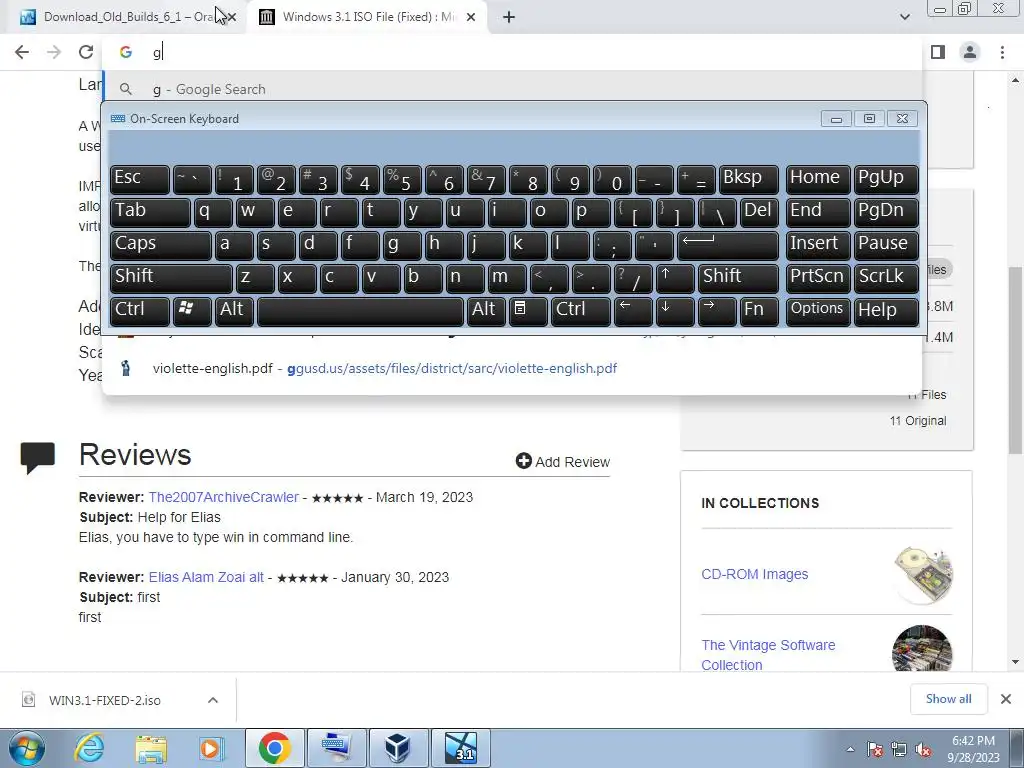Click Show all downloads button

tap(948, 699)
